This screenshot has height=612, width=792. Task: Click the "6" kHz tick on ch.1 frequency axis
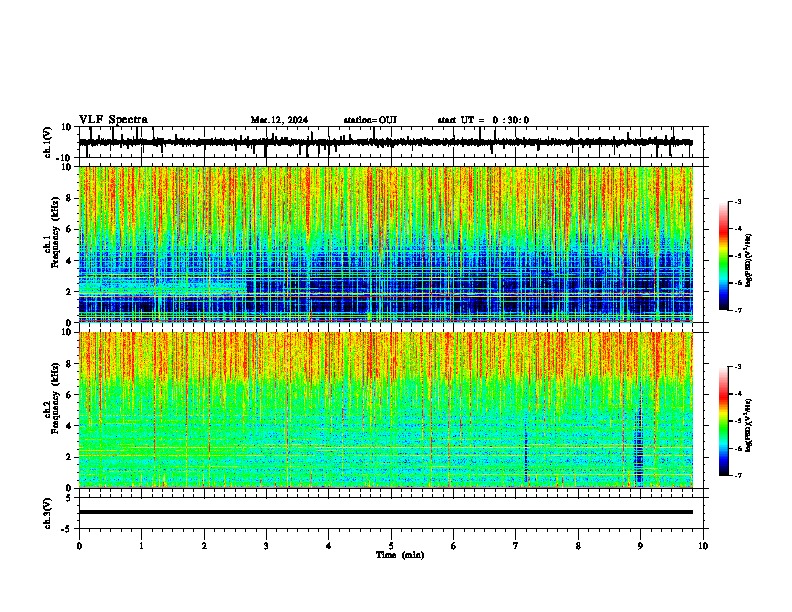(x=70, y=229)
